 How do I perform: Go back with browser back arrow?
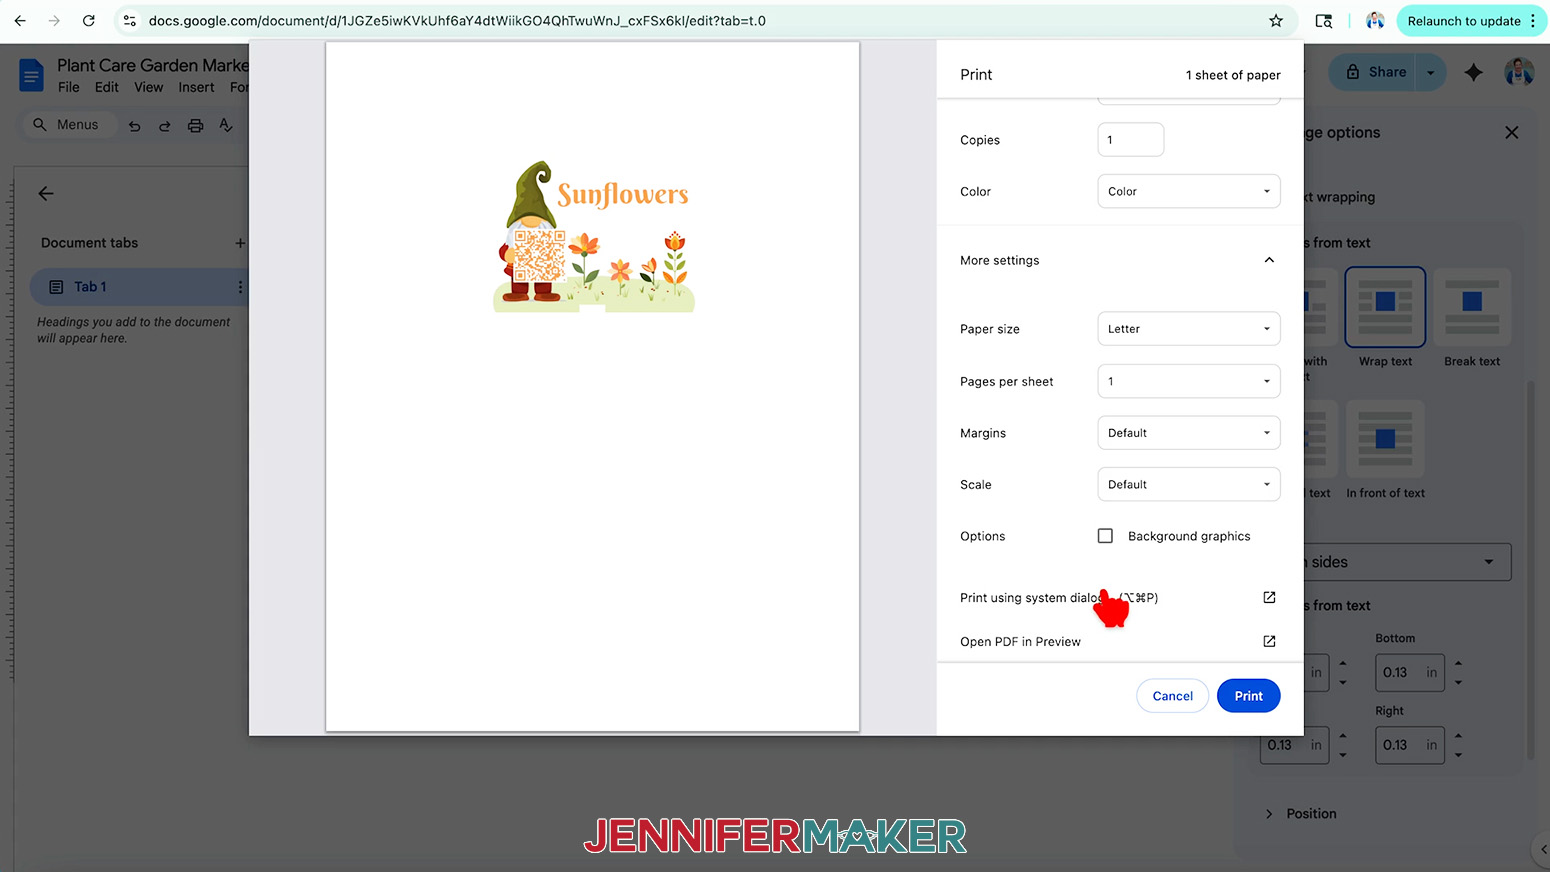click(20, 20)
